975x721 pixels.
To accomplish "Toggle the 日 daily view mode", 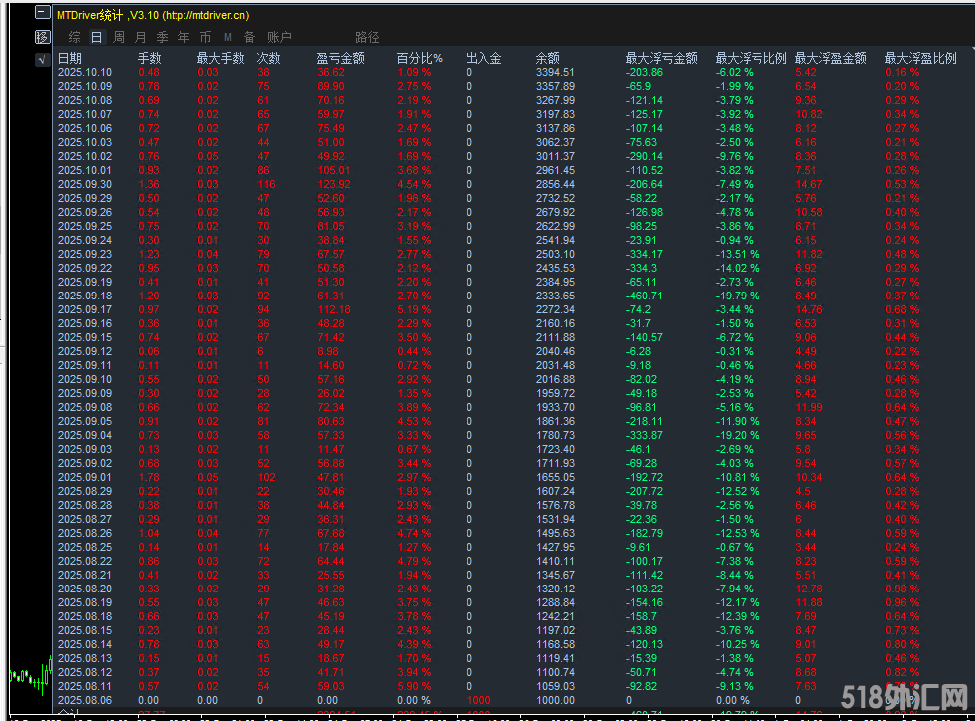I will click(x=94, y=36).
